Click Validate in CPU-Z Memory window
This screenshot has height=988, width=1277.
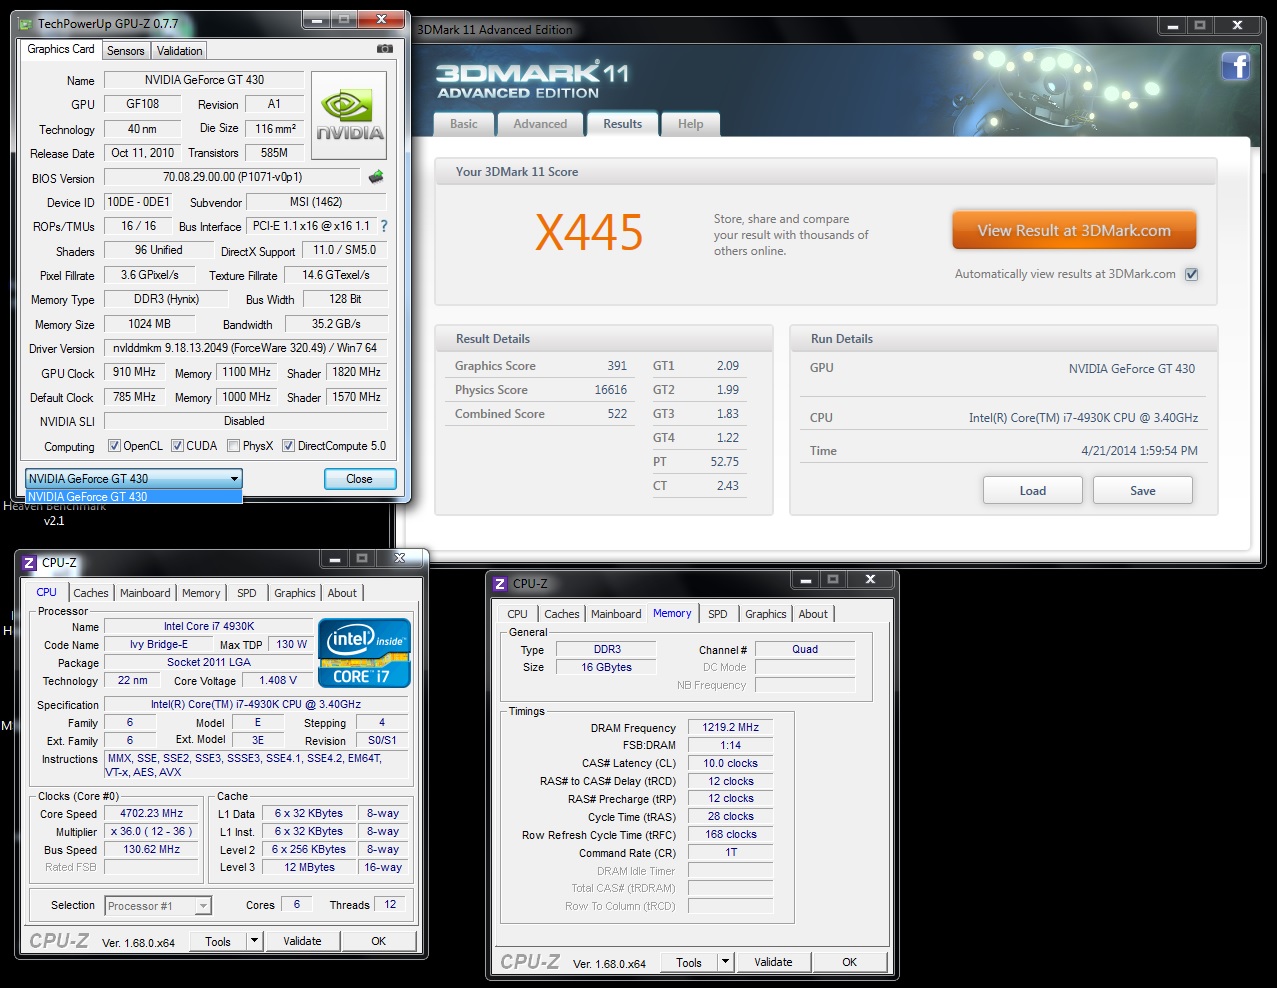click(x=773, y=962)
